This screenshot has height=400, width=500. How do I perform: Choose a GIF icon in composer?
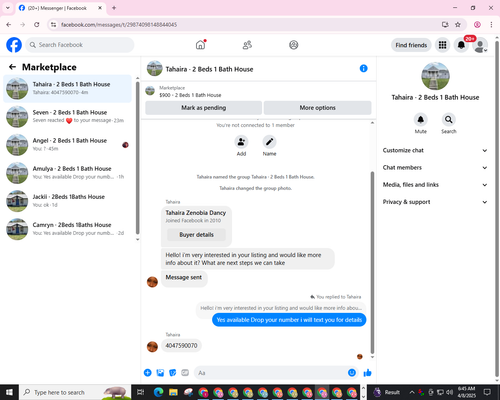pos(185,373)
